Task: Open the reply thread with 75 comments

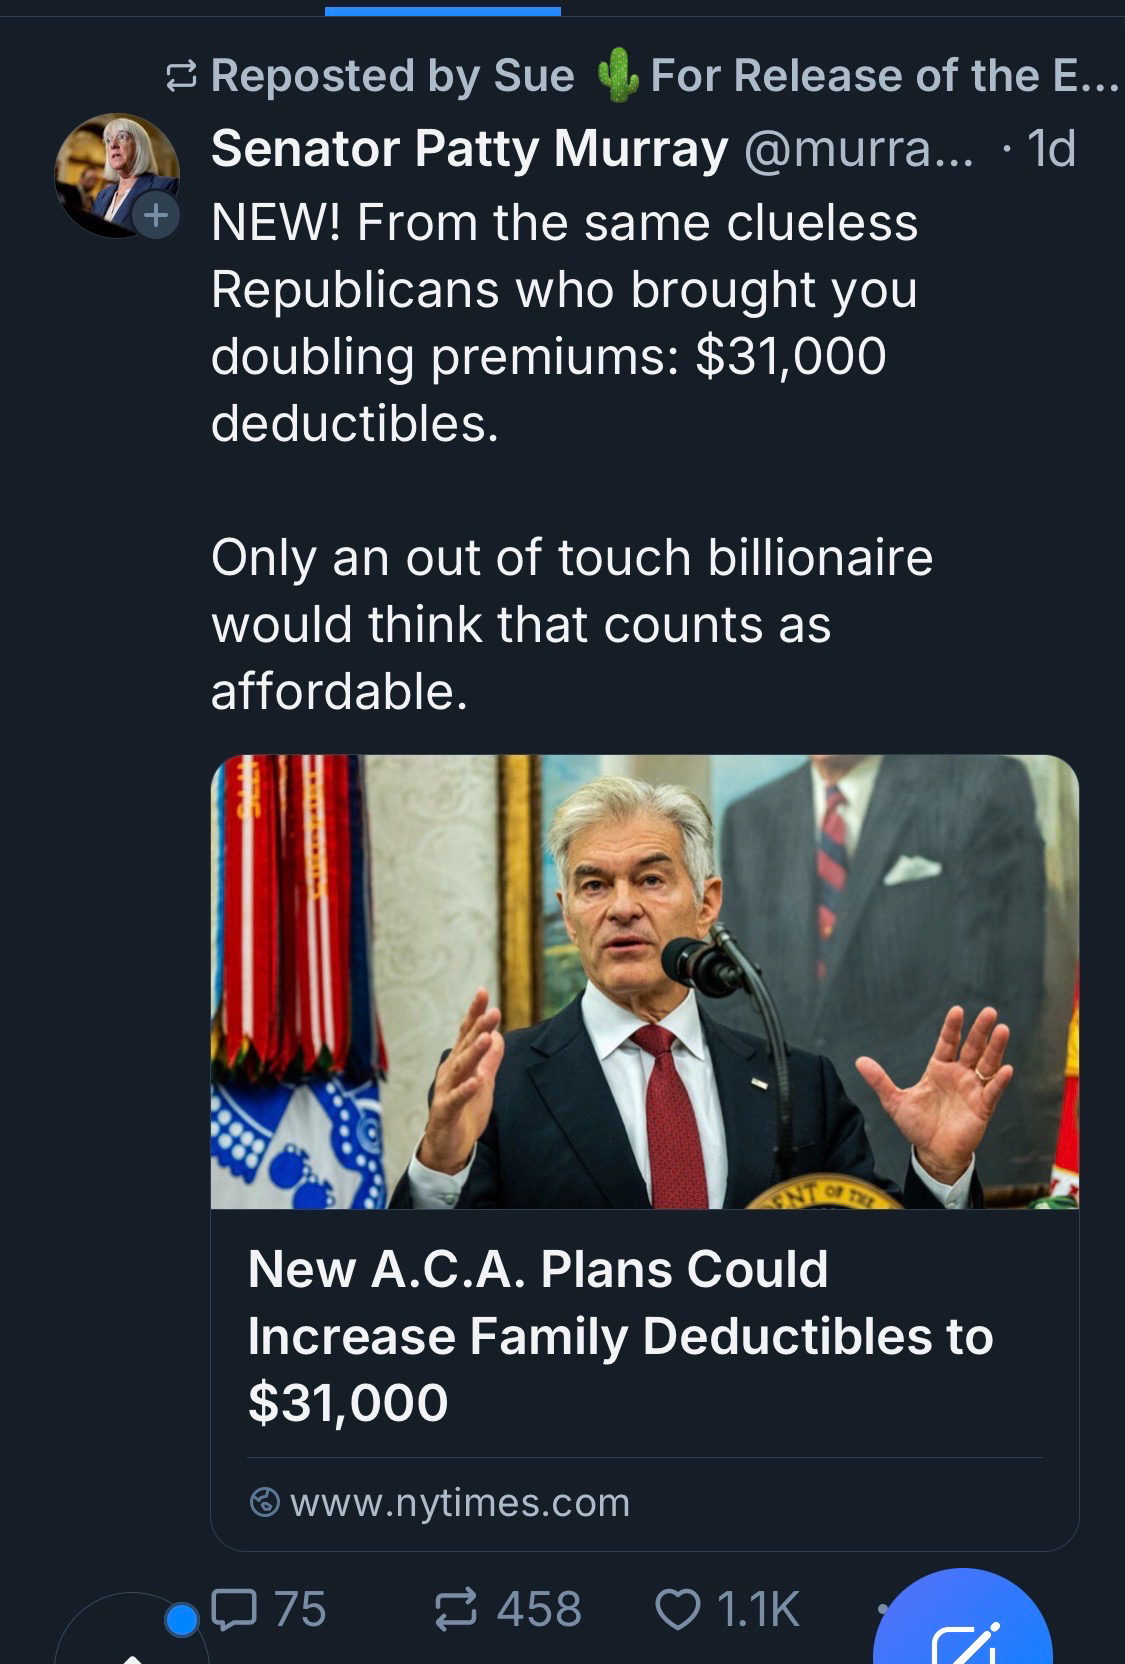Action: pos(270,1609)
